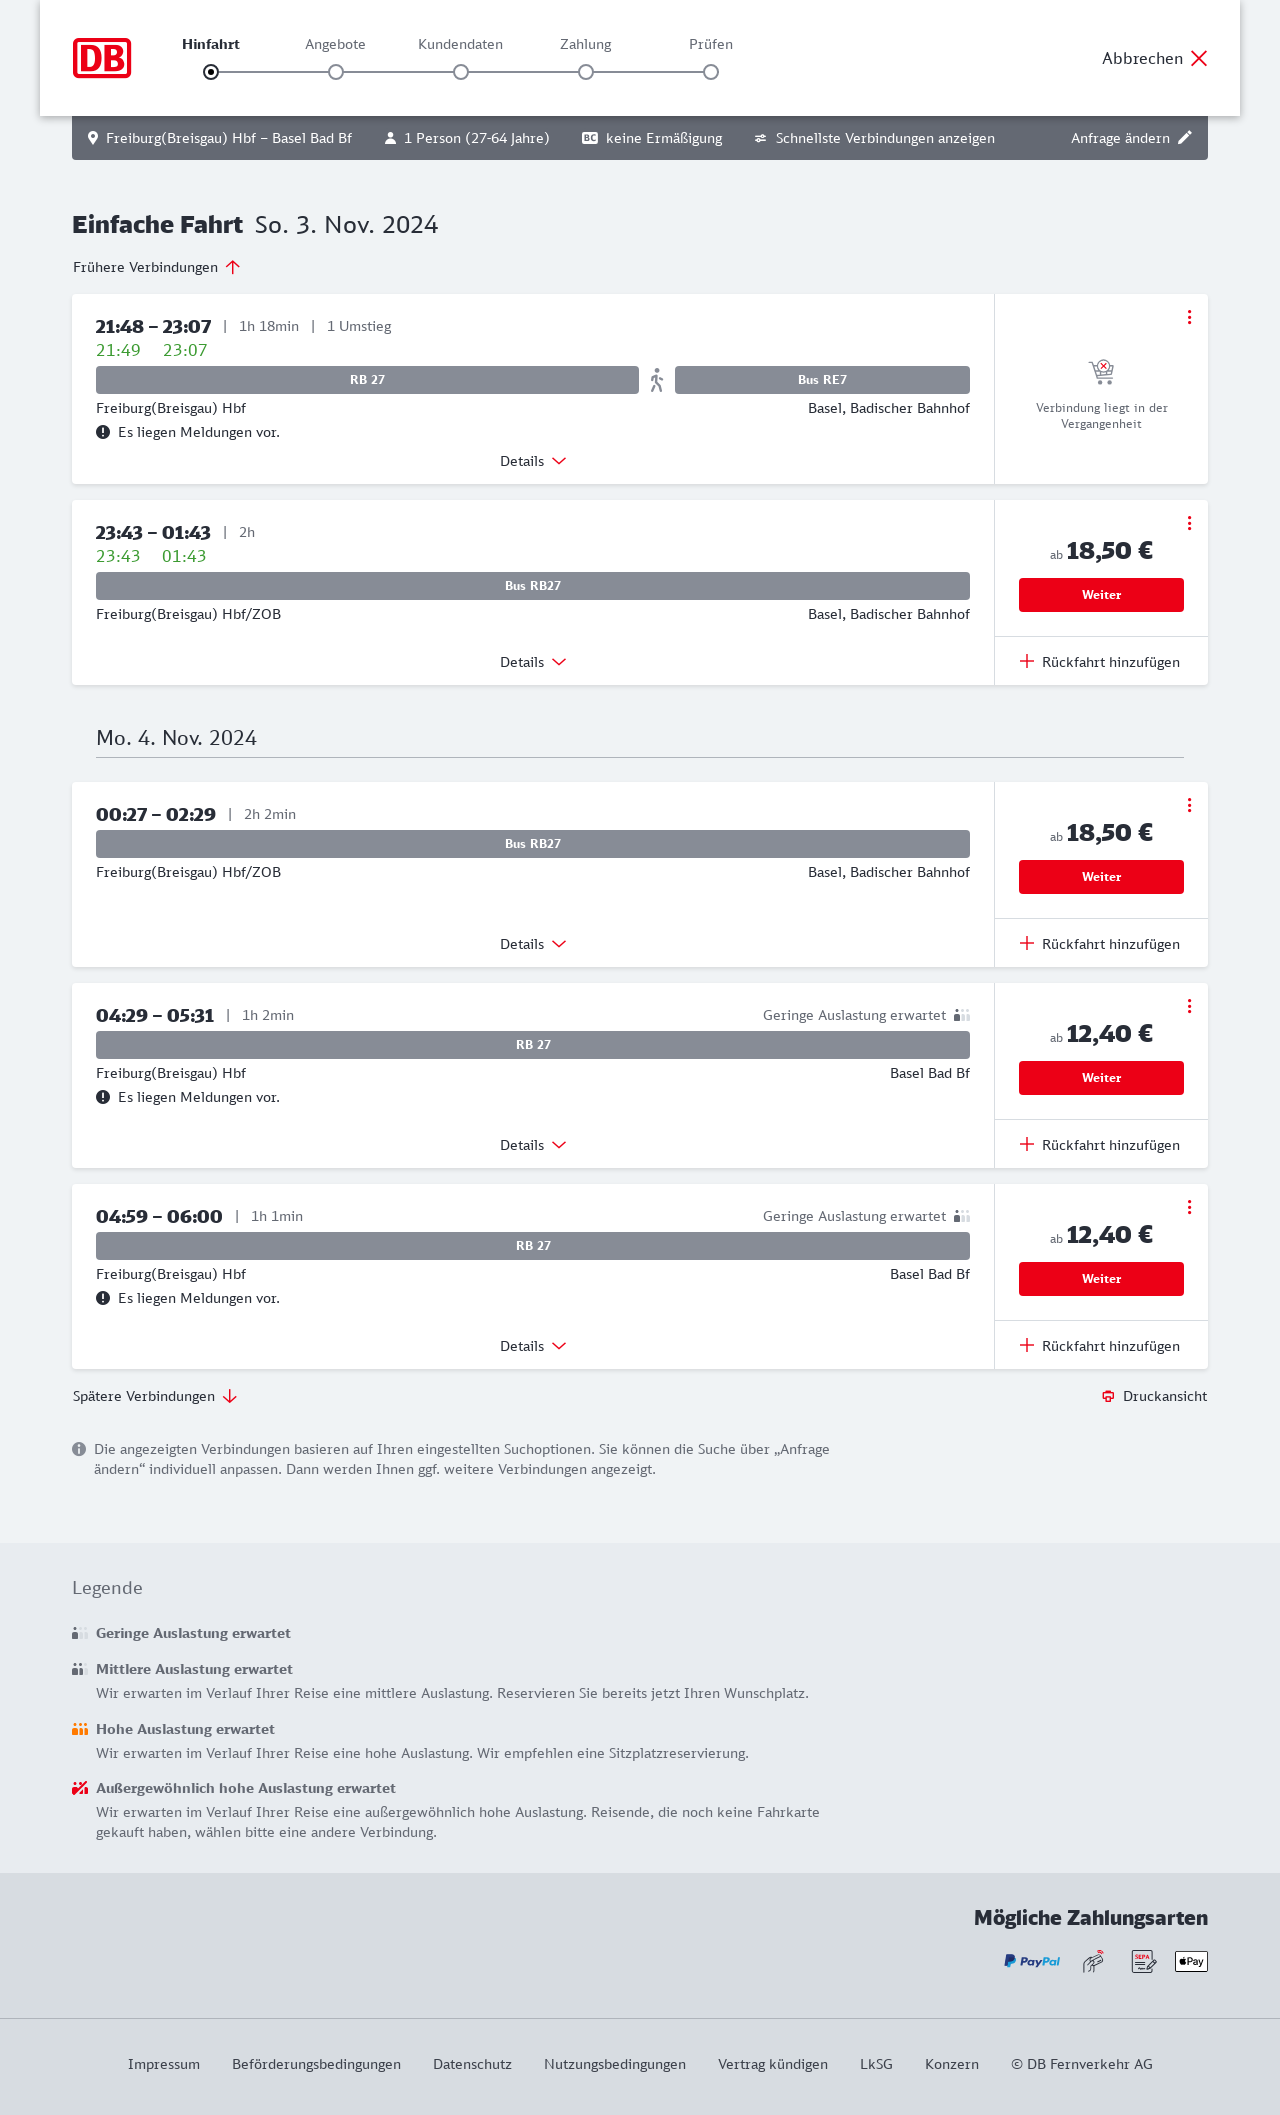
Task: Load Spätere Verbindungen
Action: pyautogui.click(x=154, y=1396)
